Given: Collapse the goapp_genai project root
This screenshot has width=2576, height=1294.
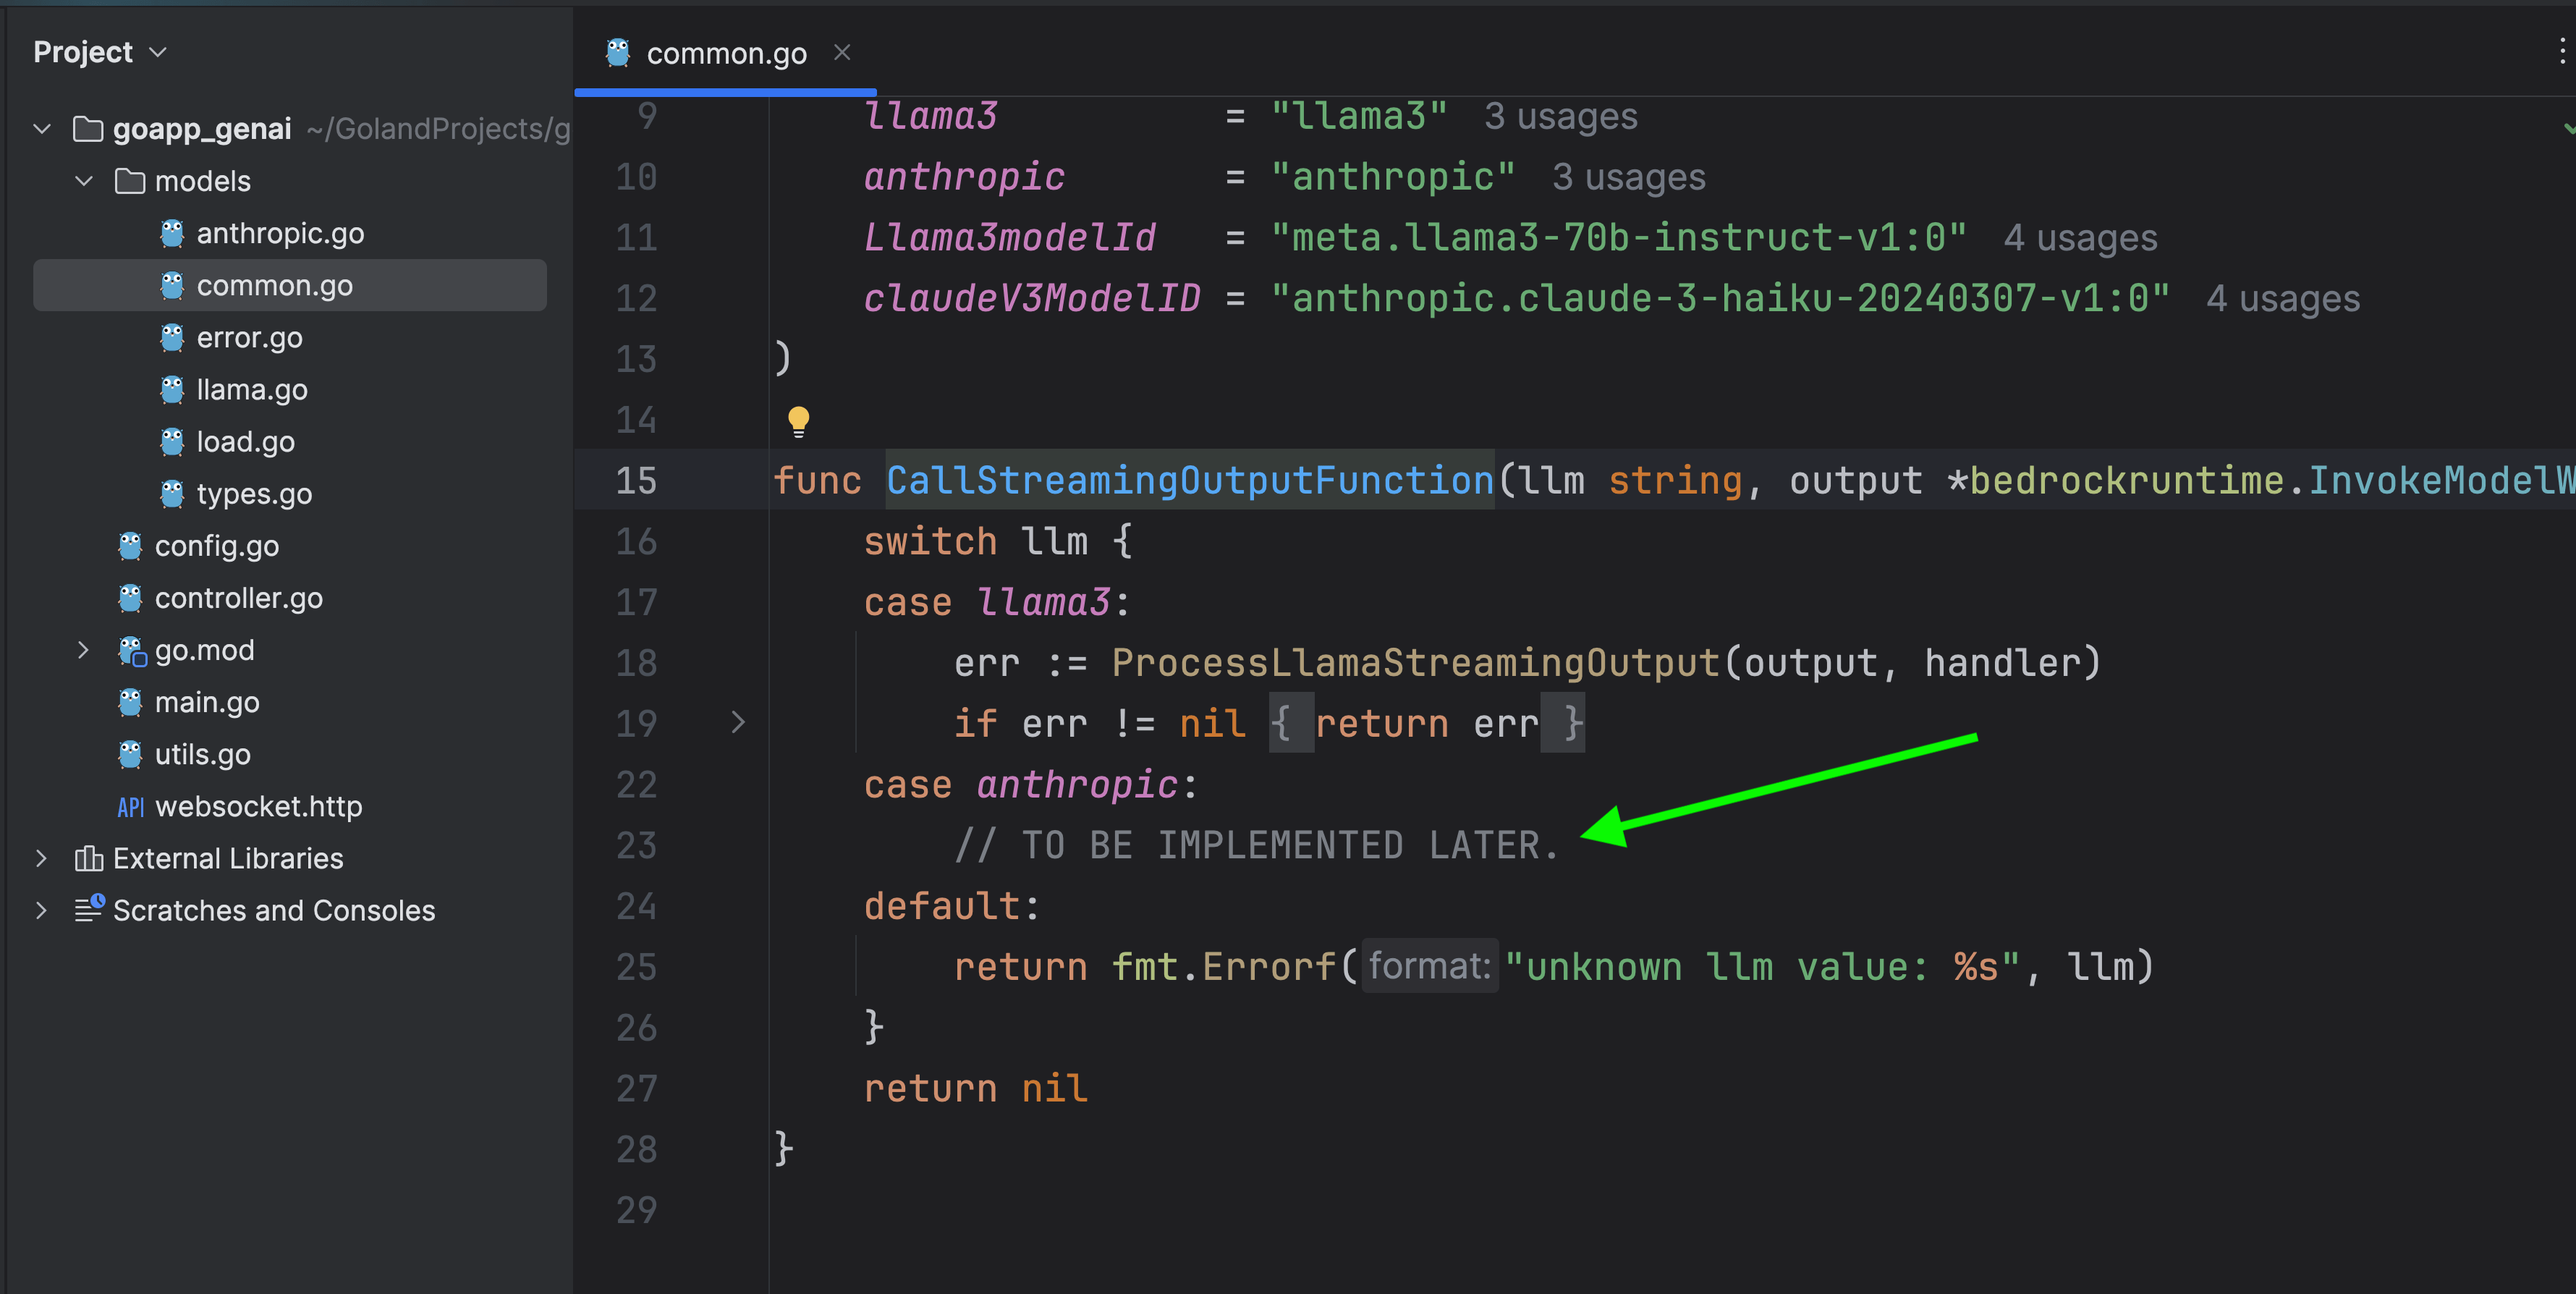Looking at the screenshot, I should click(x=42, y=129).
